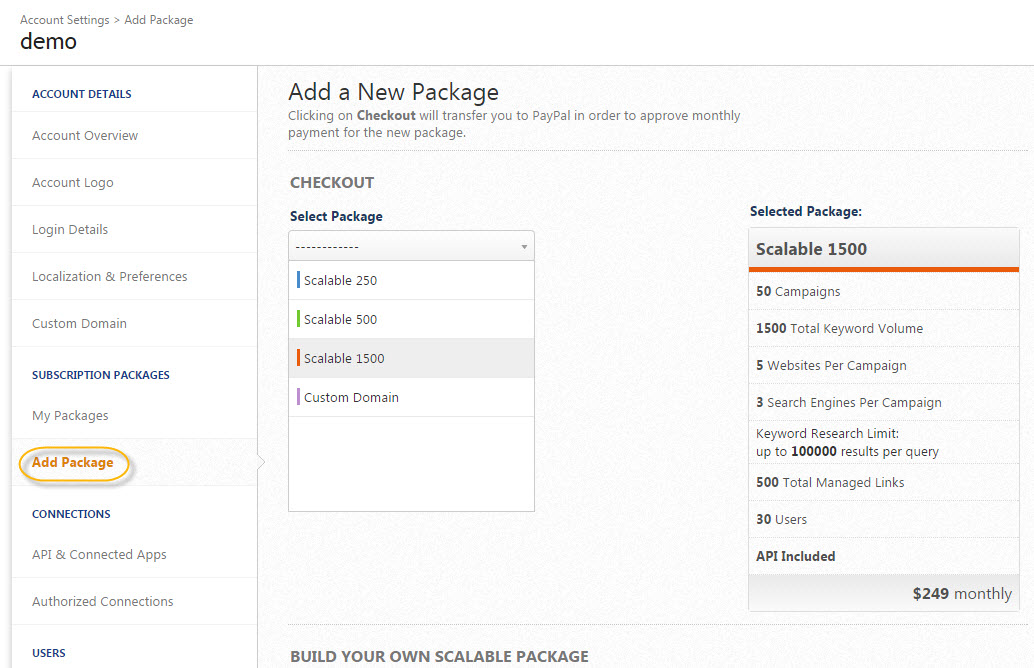Image resolution: width=1034 pixels, height=668 pixels.
Task: Click highlighted Add Package link
Action: pyautogui.click(x=73, y=462)
